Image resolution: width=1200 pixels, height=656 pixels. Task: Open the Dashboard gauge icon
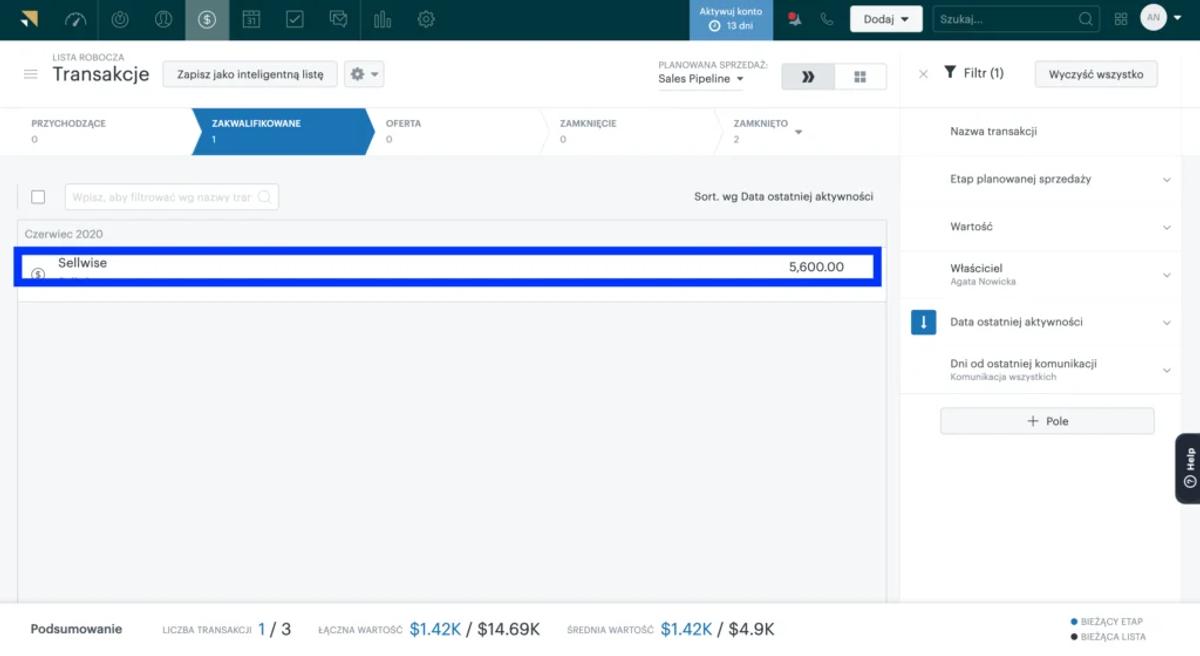click(x=76, y=19)
